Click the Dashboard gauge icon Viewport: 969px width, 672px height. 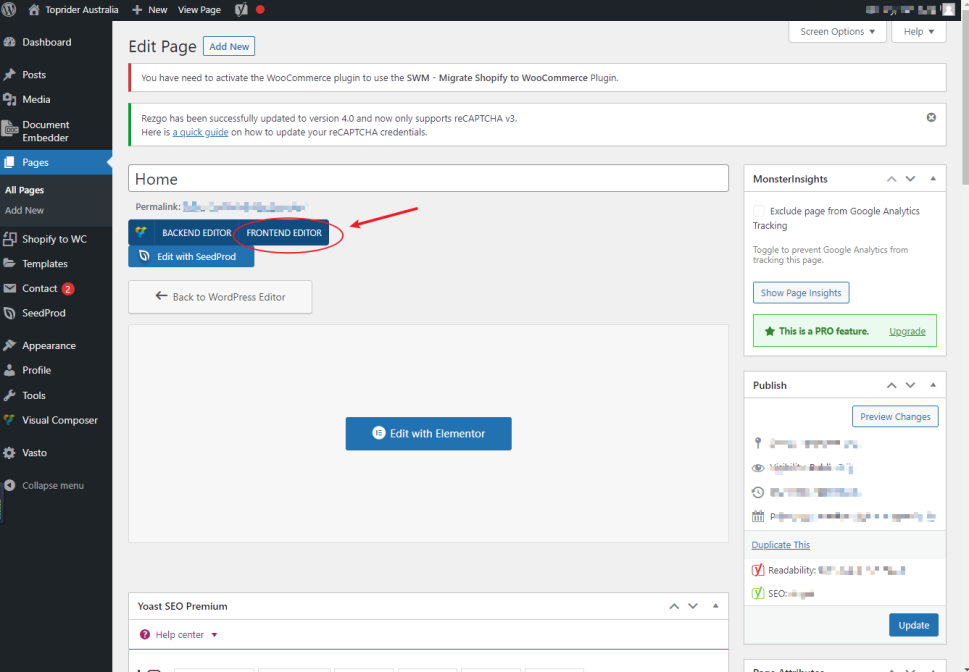[x=9, y=42]
